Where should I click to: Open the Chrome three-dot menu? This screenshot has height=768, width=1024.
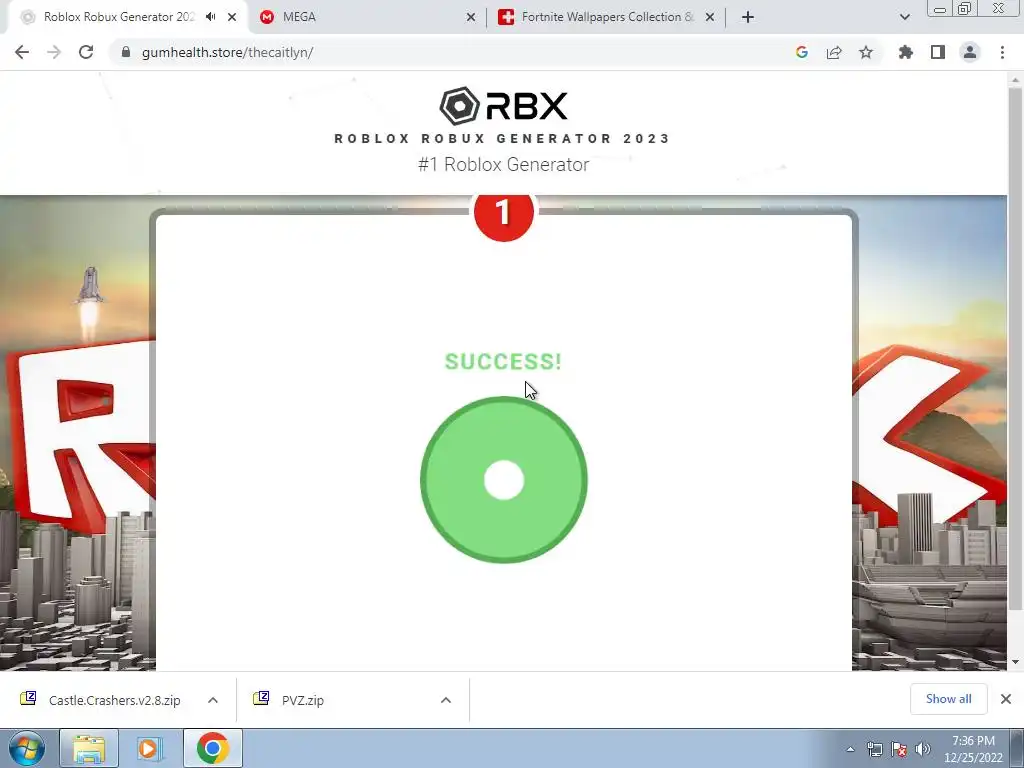click(x=1002, y=52)
